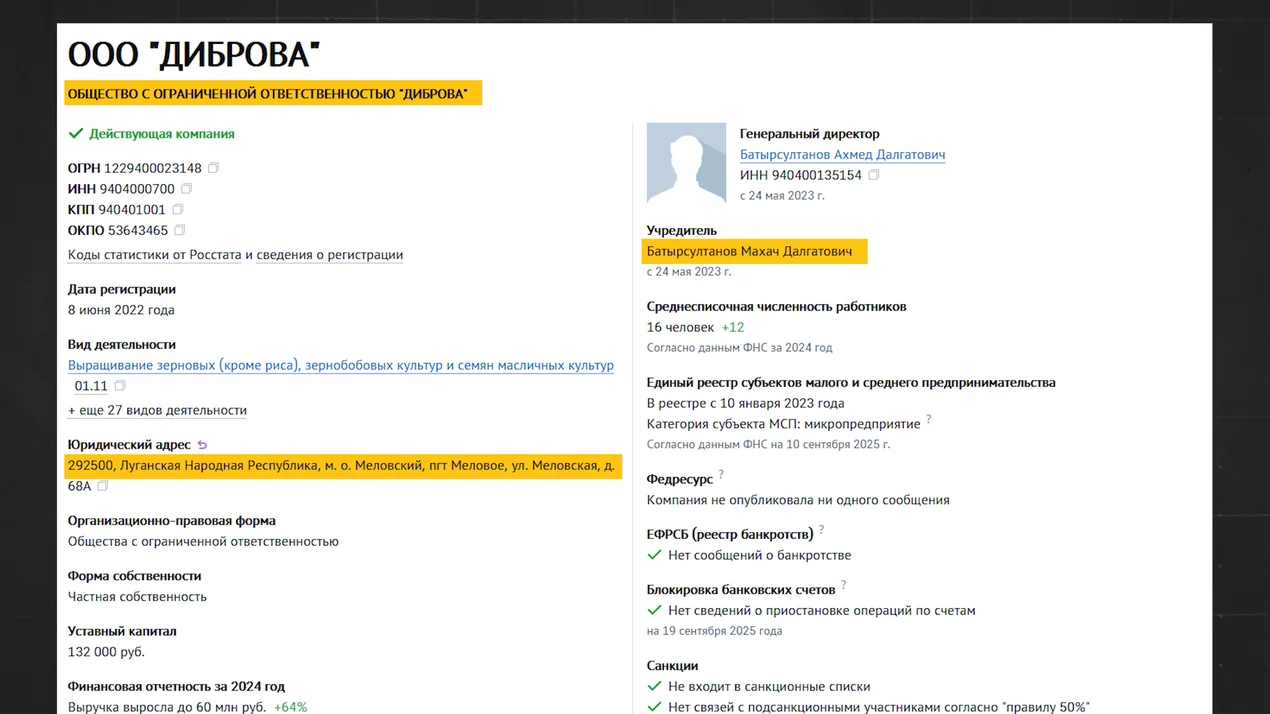Select the highlighted Луганская Народная Республика address

point(341,466)
